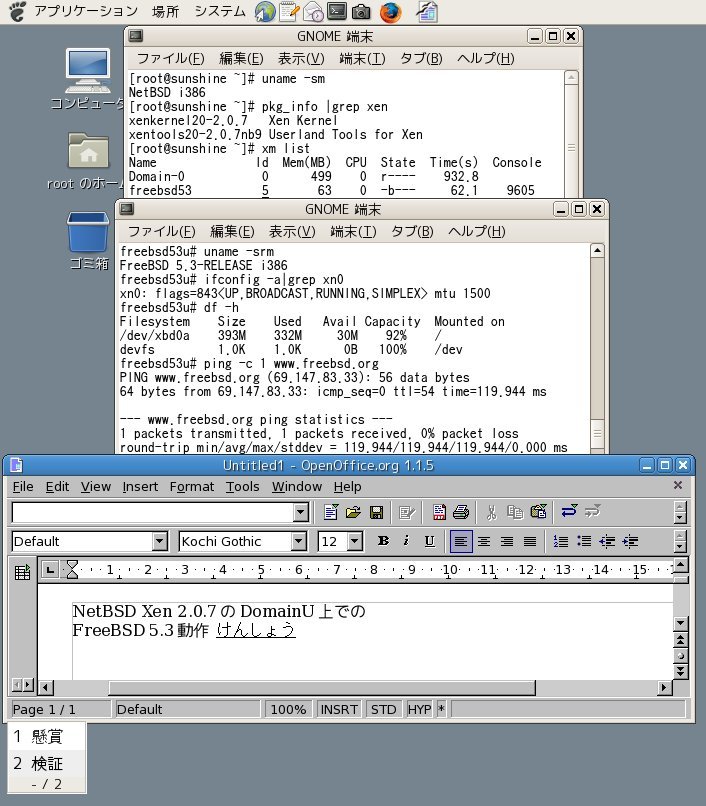Toggle Italic formatting
The height and width of the screenshot is (806, 706).
(x=406, y=541)
